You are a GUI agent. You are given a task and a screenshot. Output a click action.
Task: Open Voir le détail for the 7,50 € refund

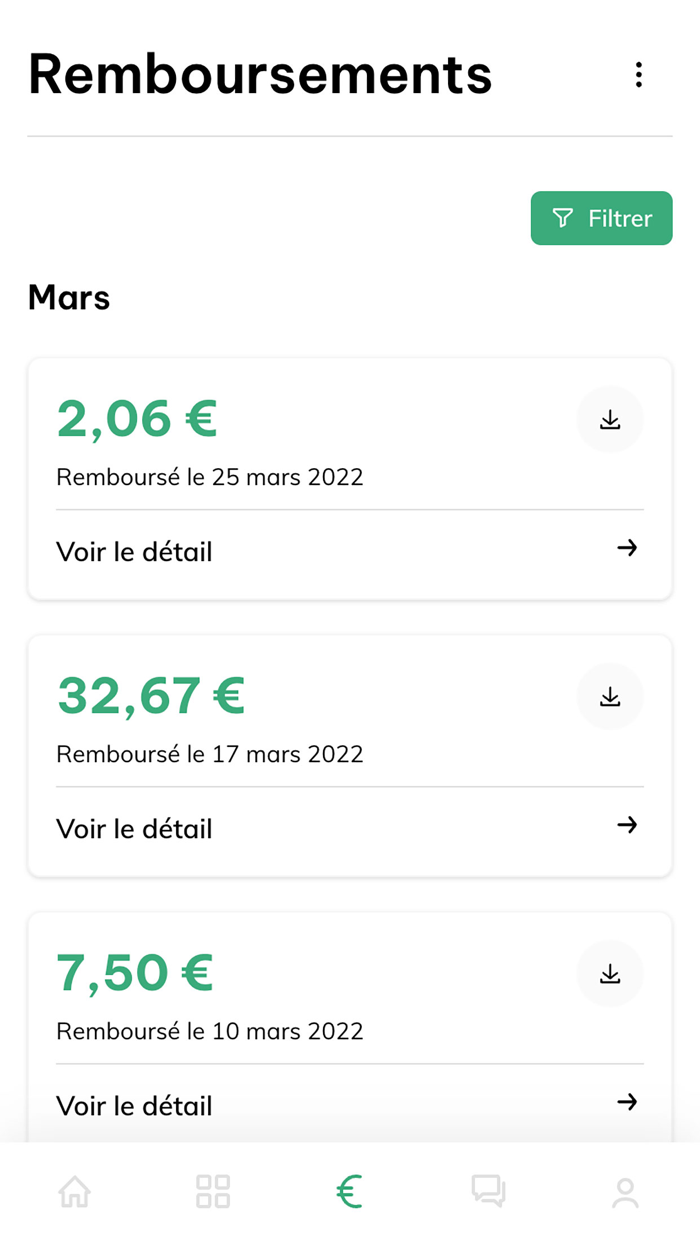click(x=134, y=1105)
